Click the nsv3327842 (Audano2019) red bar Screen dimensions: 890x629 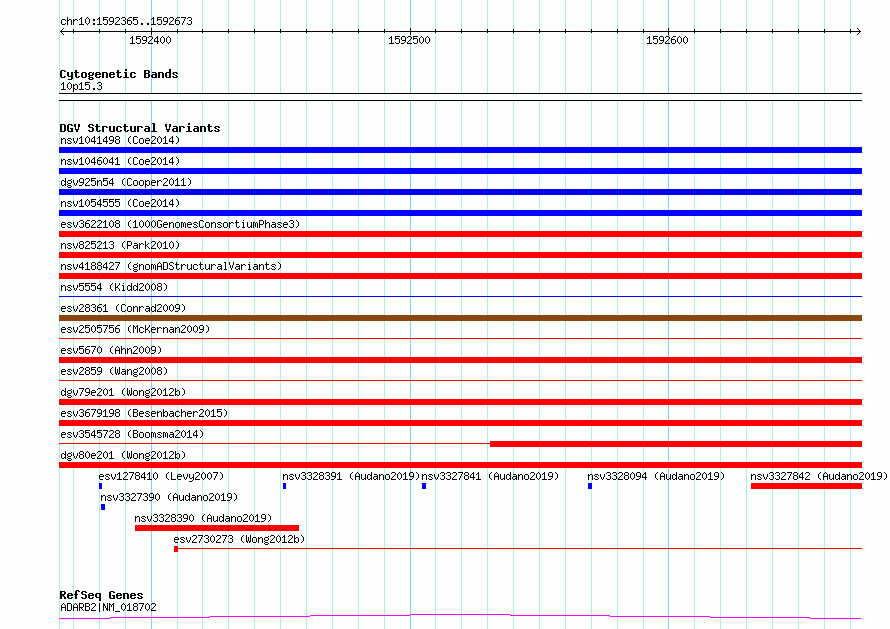pos(806,486)
